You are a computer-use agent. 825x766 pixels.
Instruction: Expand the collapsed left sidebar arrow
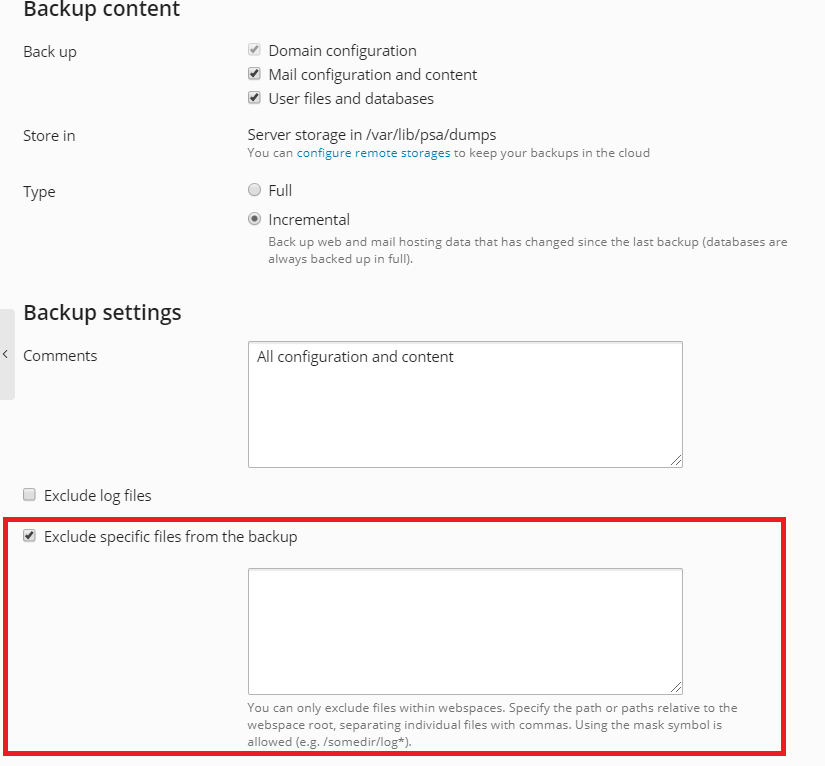[6, 354]
